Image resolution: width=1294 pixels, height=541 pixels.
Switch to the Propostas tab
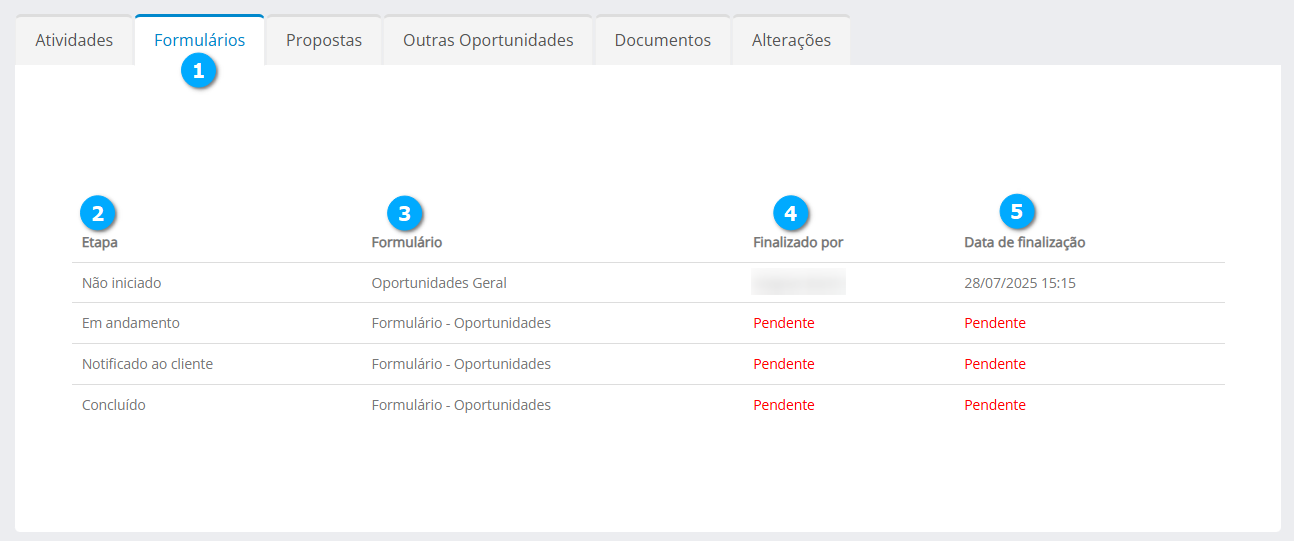click(x=324, y=41)
